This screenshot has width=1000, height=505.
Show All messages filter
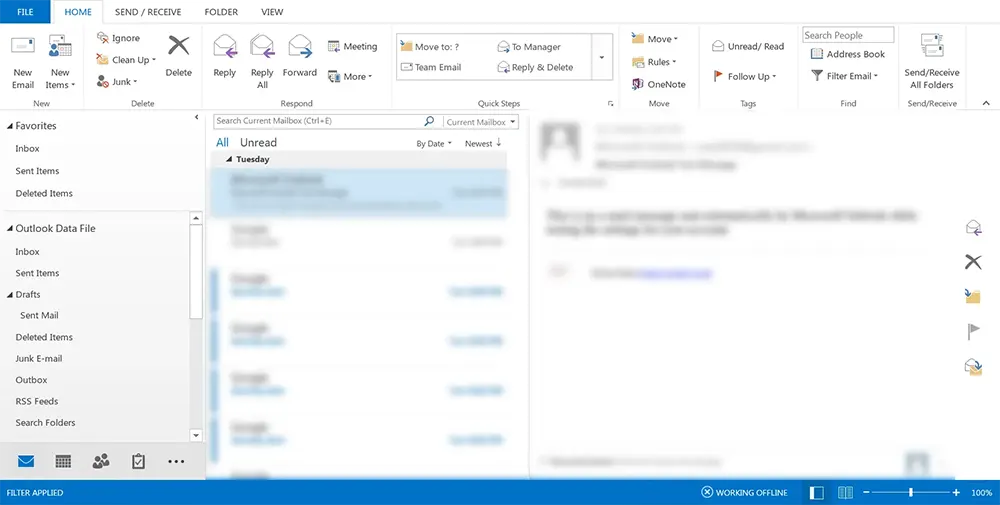pos(222,142)
